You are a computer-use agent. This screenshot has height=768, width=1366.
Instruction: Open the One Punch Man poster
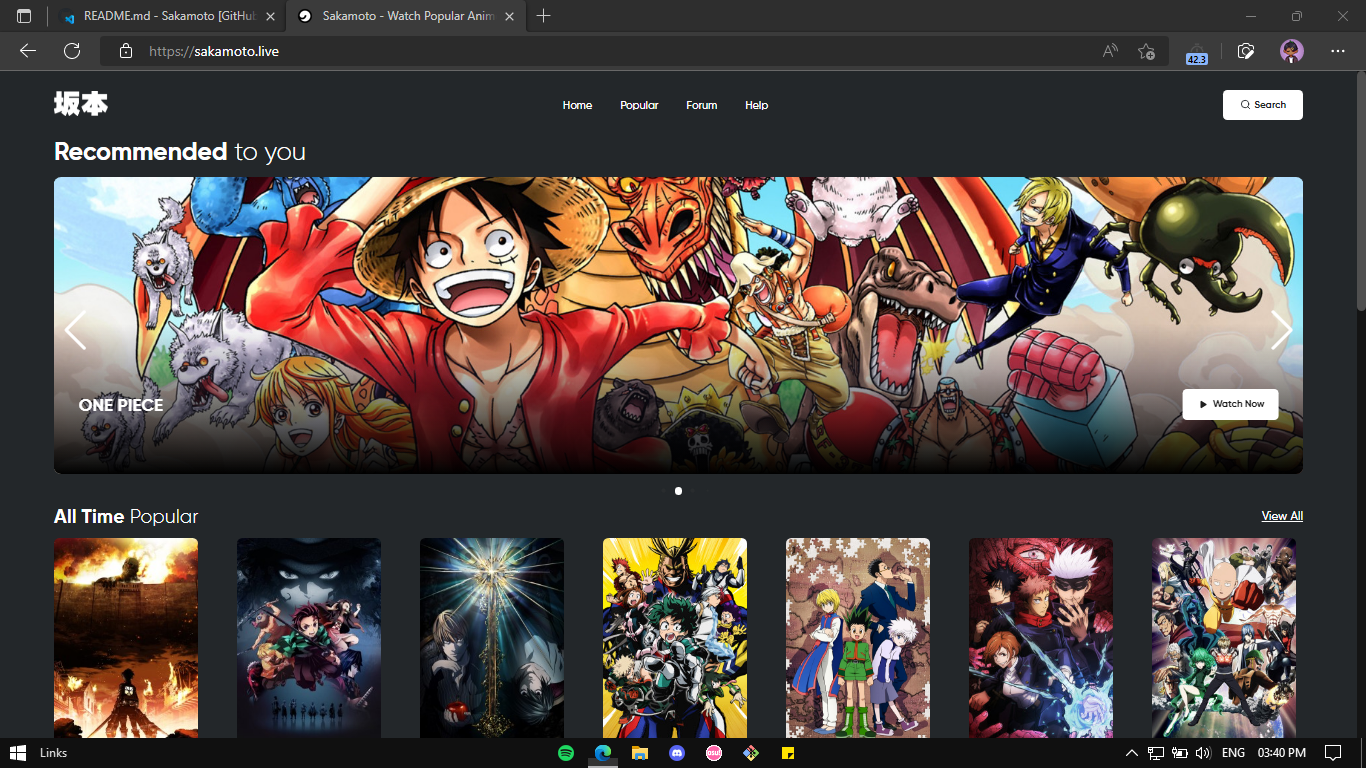coord(1224,638)
